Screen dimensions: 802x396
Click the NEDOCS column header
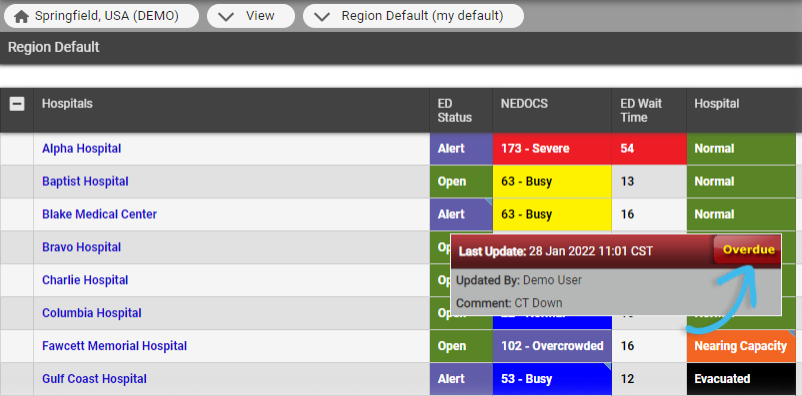[552, 110]
